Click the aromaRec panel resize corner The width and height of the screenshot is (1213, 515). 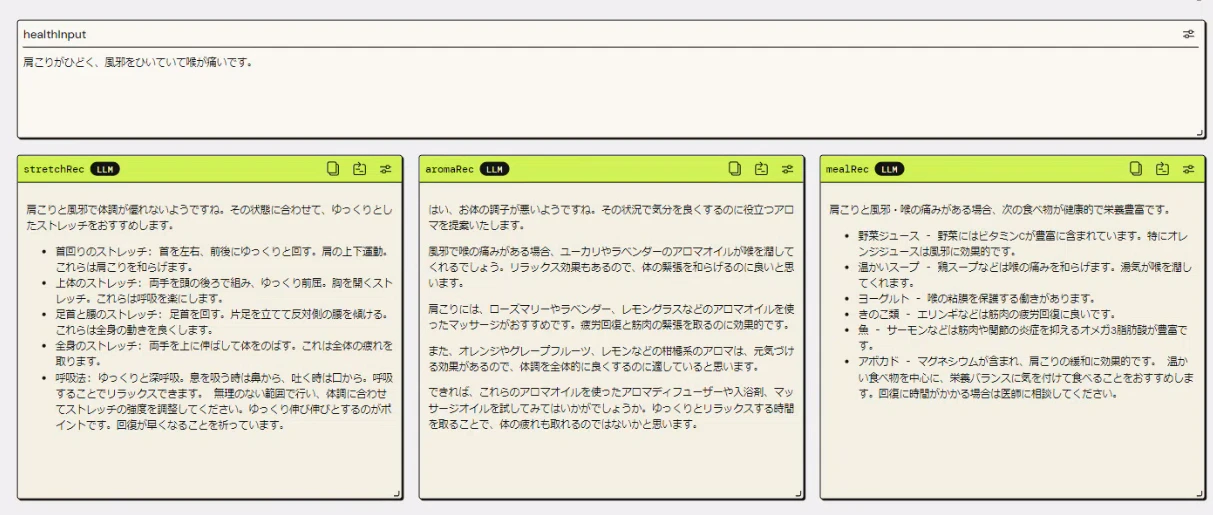coord(799,494)
